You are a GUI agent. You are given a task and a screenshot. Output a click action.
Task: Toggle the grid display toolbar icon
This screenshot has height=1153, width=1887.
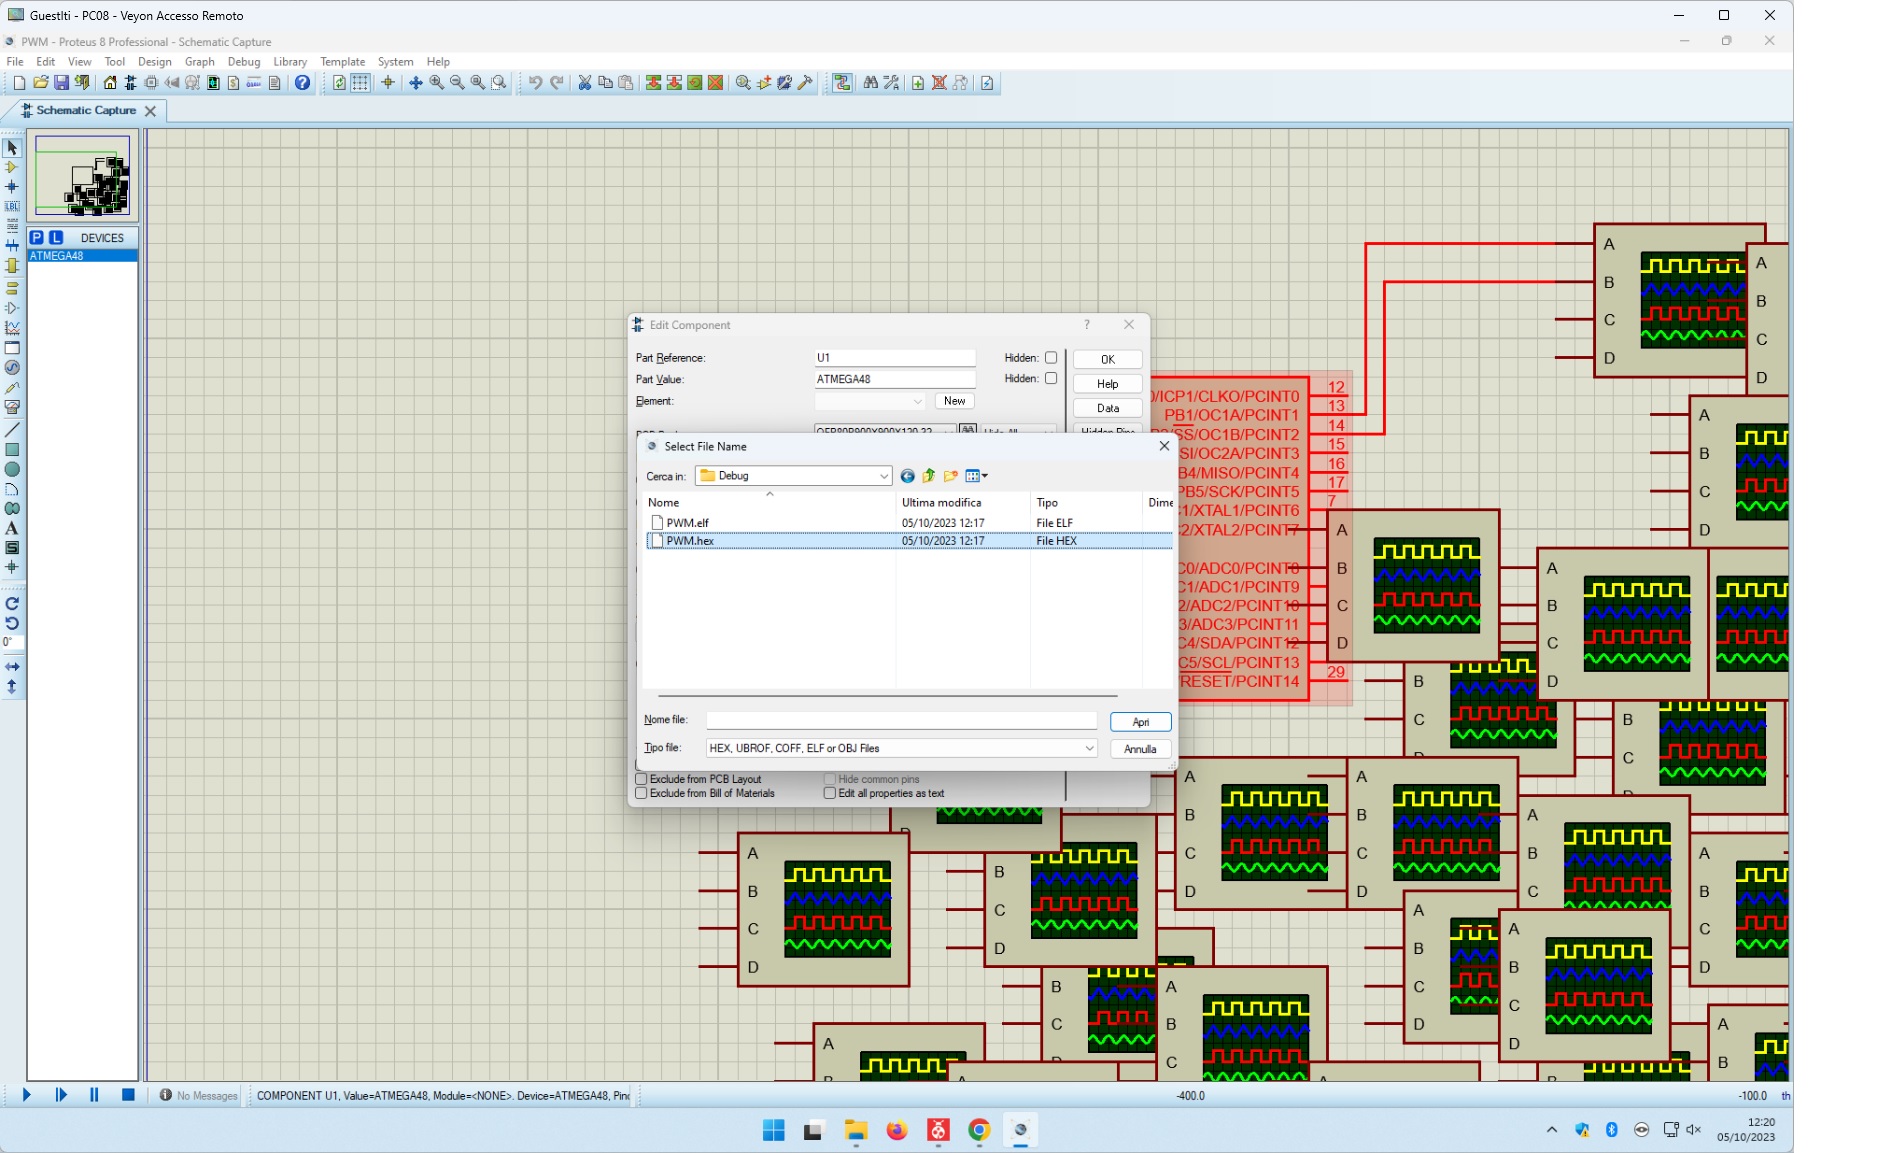[x=360, y=83]
